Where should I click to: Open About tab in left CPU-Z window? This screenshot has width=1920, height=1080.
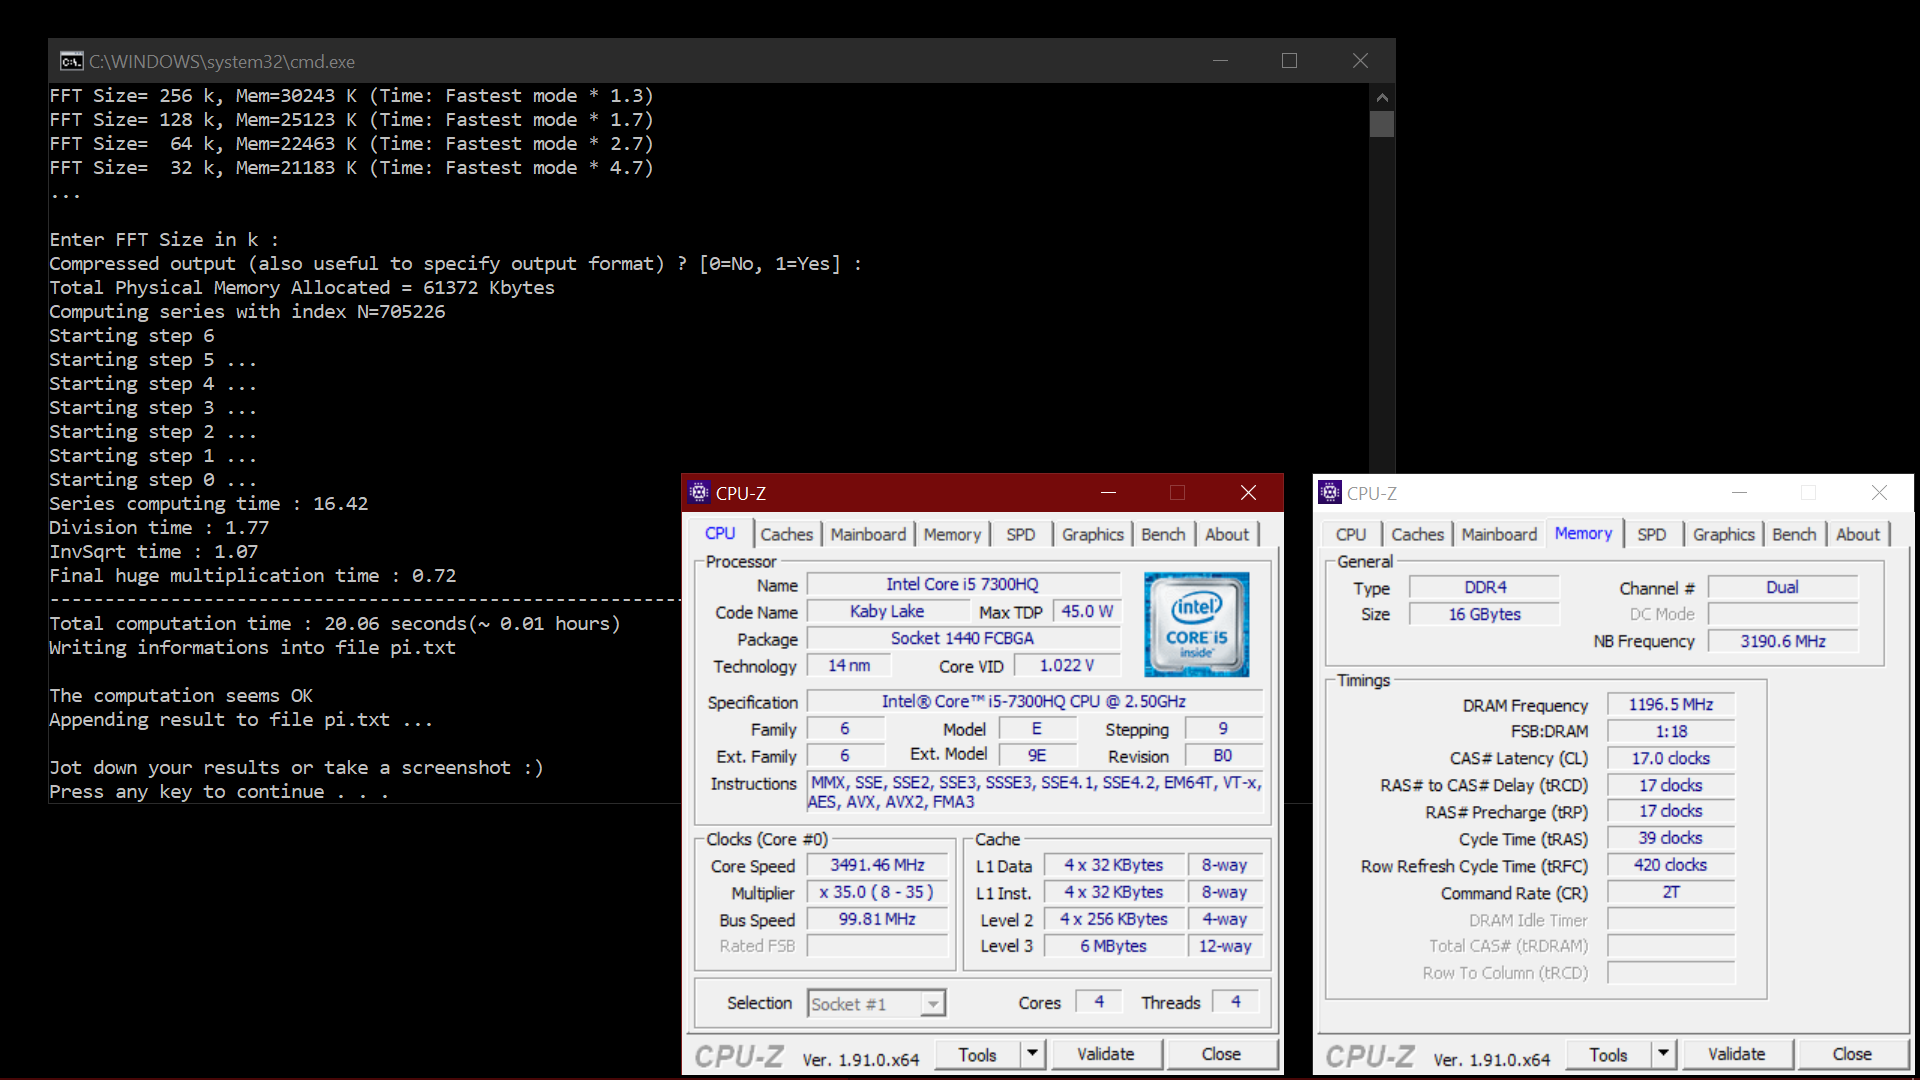(x=1227, y=534)
